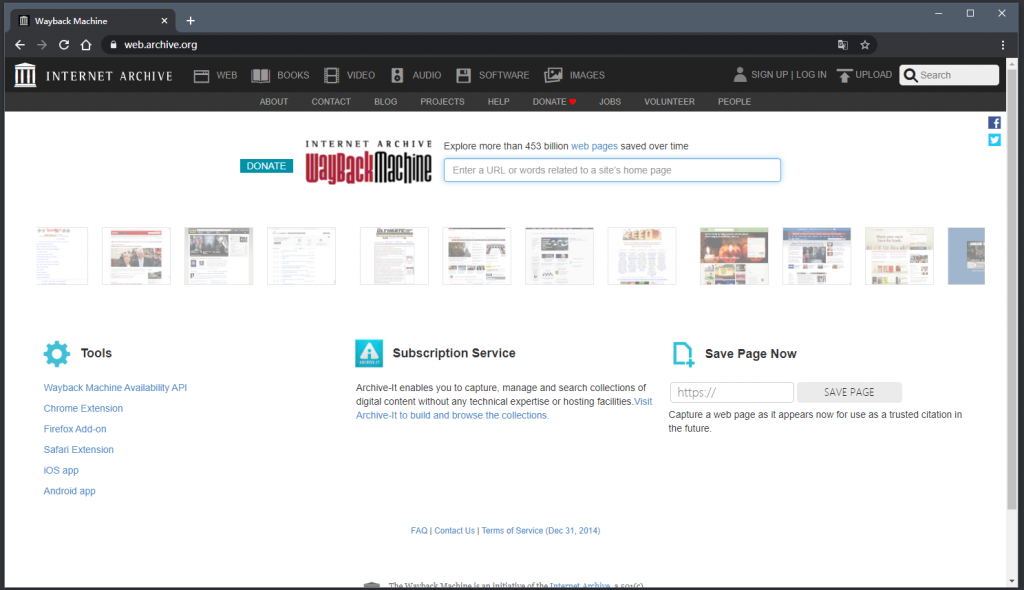The height and width of the screenshot is (590, 1024).
Task: Click the Internet Archive logo icon
Action: pos(26,75)
